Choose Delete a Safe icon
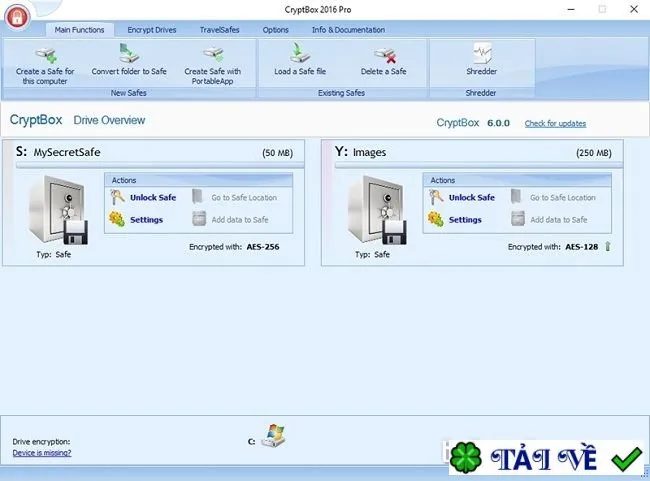Viewport: 650px width, 481px height. click(384, 56)
